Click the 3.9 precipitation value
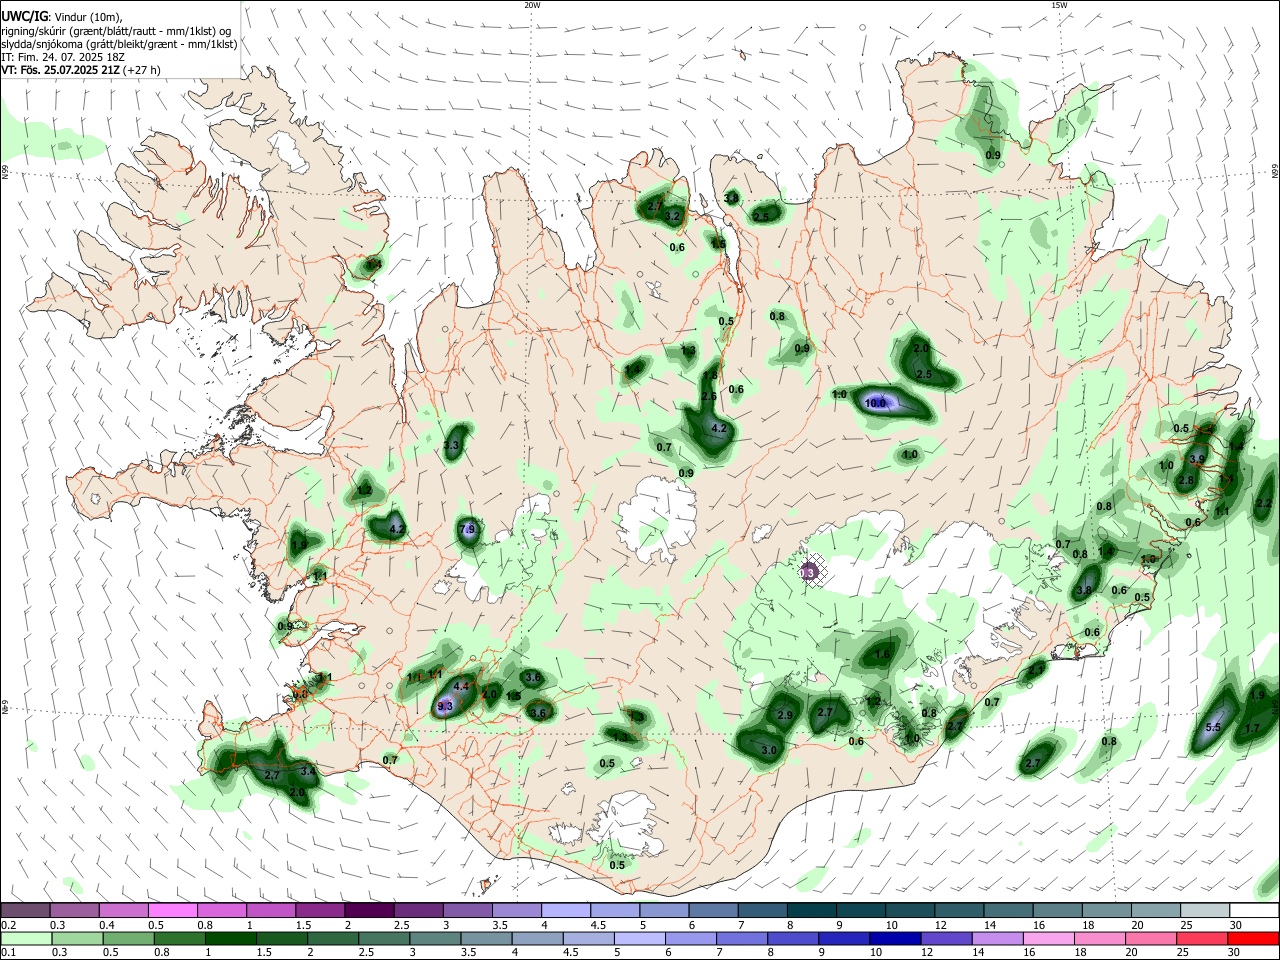 coord(1197,459)
